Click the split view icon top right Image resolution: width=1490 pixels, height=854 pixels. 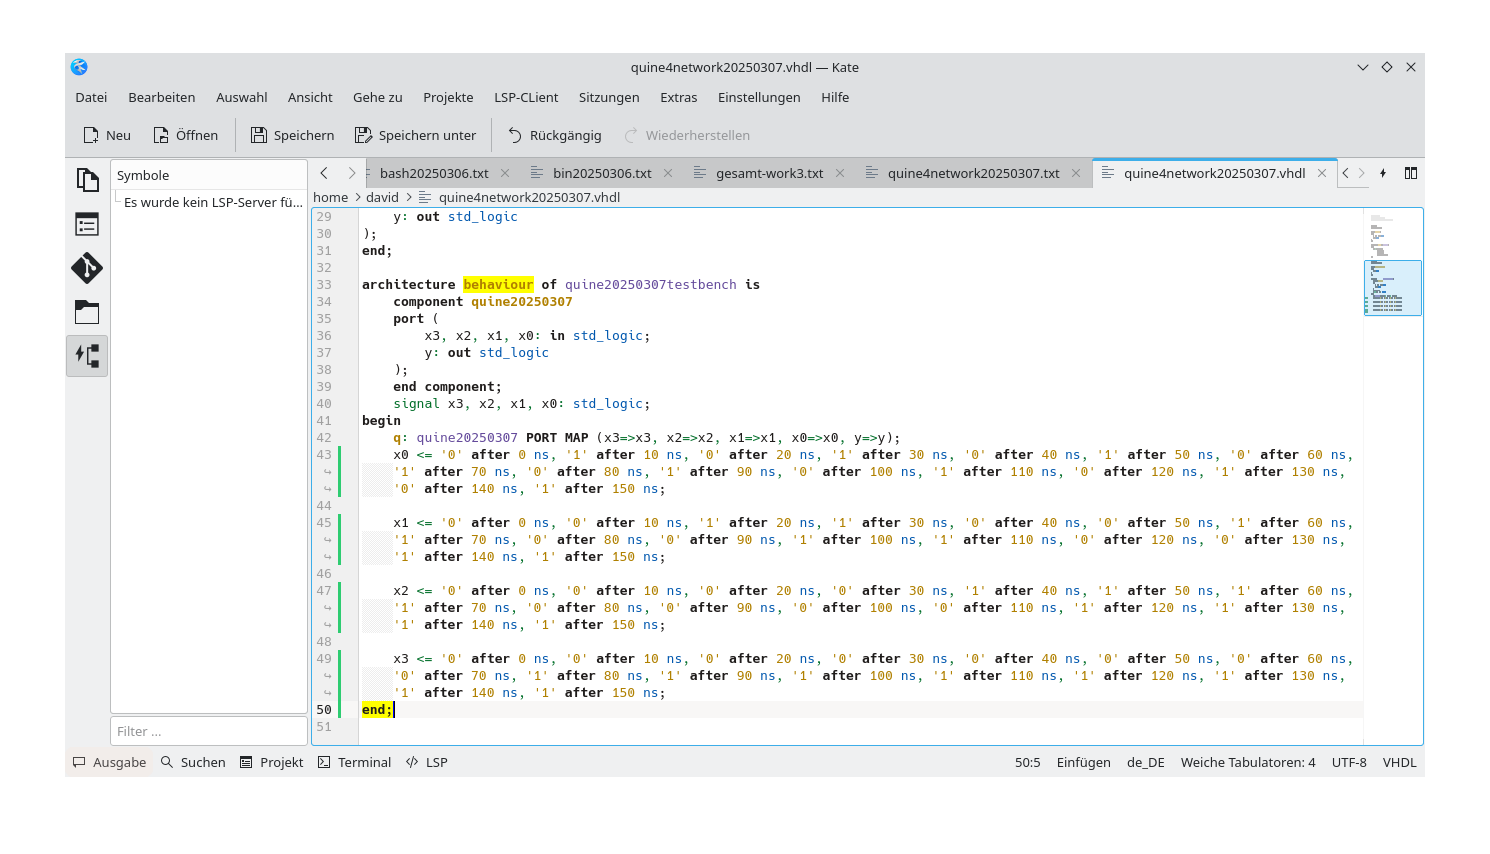point(1410,172)
